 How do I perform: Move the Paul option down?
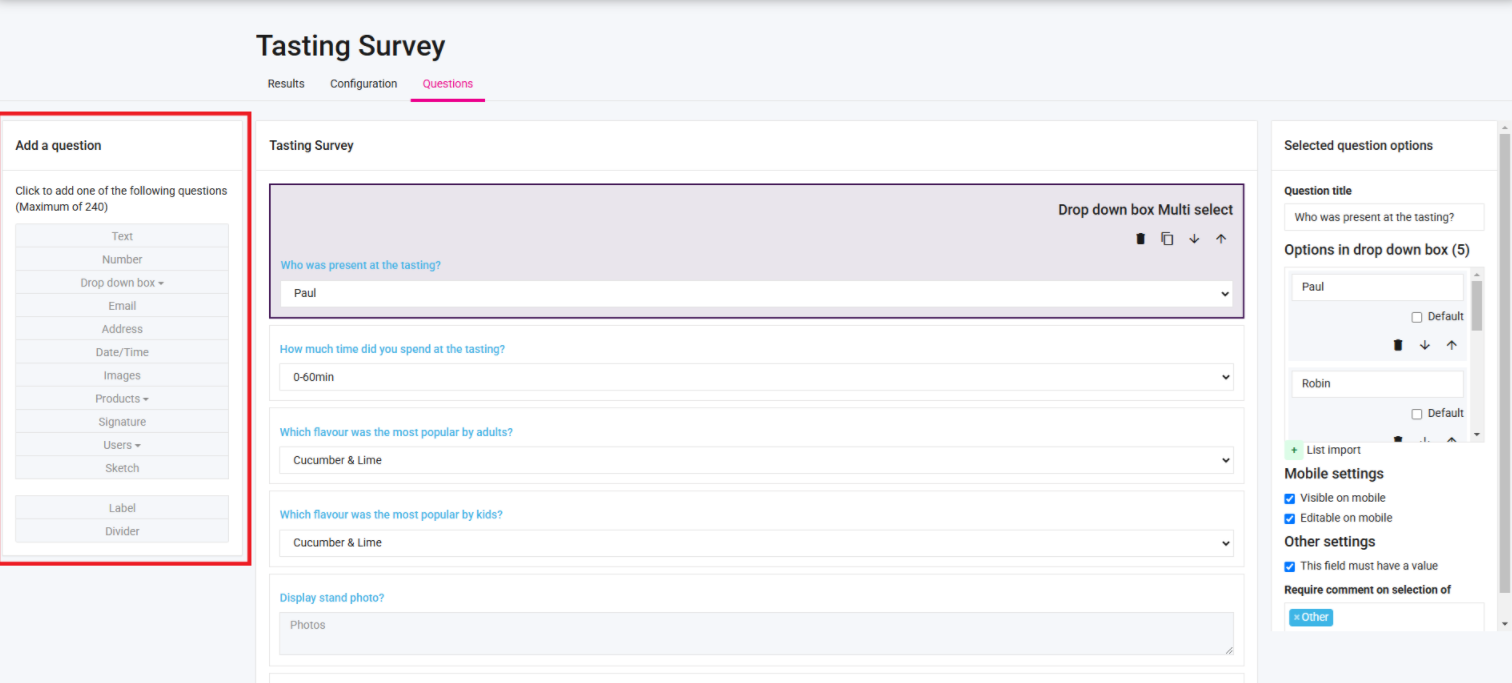[1425, 345]
